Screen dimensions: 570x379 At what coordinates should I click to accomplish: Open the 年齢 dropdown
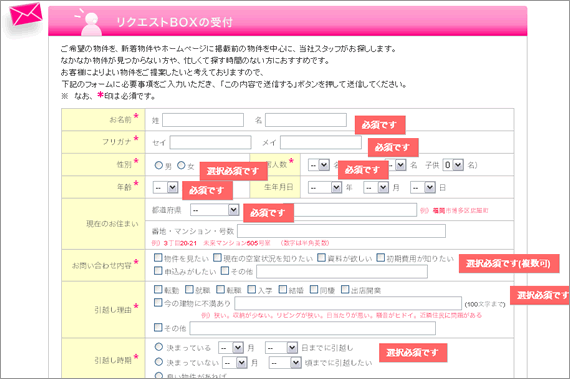[x=165, y=188]
